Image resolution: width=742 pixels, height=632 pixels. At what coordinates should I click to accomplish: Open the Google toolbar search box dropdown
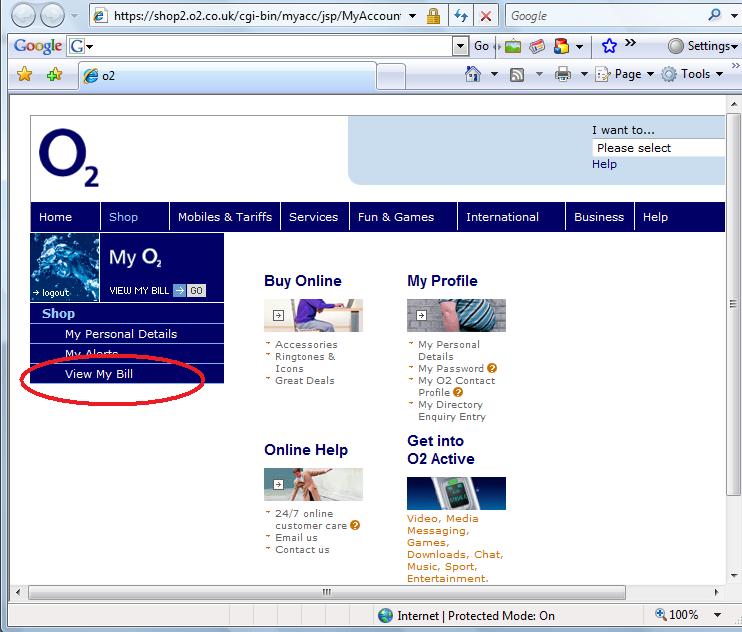[460, 46]
